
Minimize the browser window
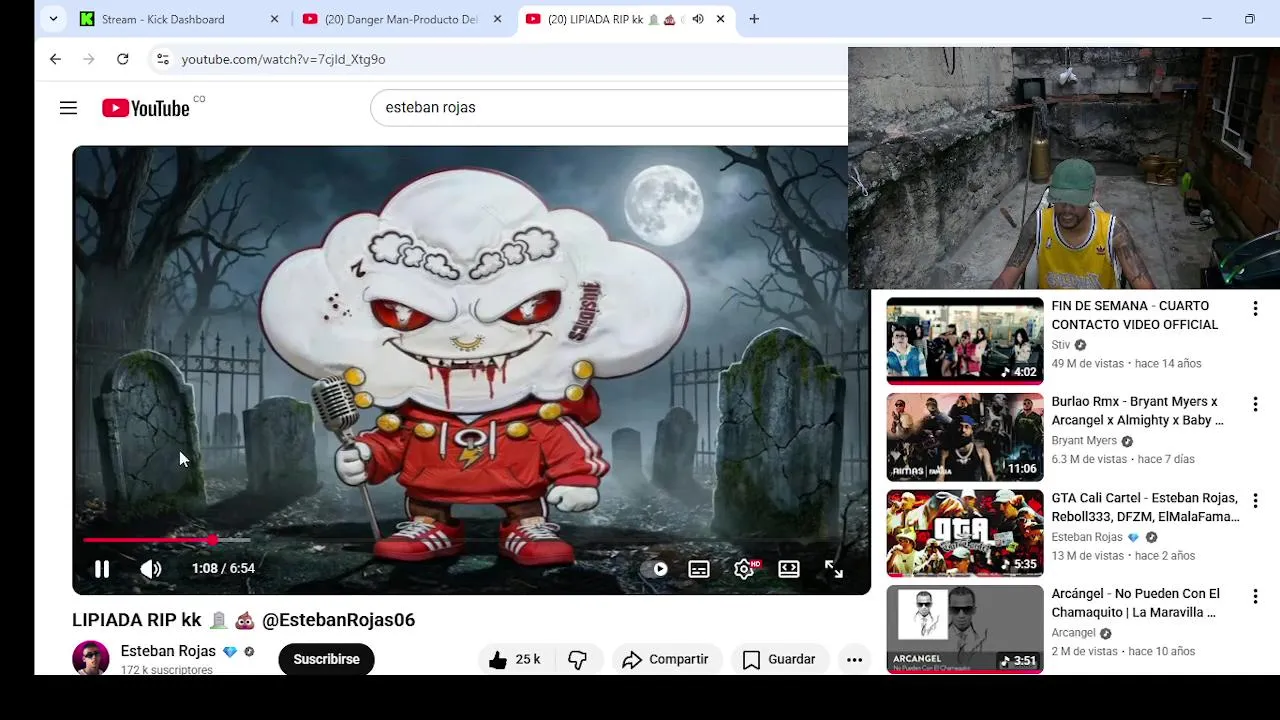pos(1207,19)
